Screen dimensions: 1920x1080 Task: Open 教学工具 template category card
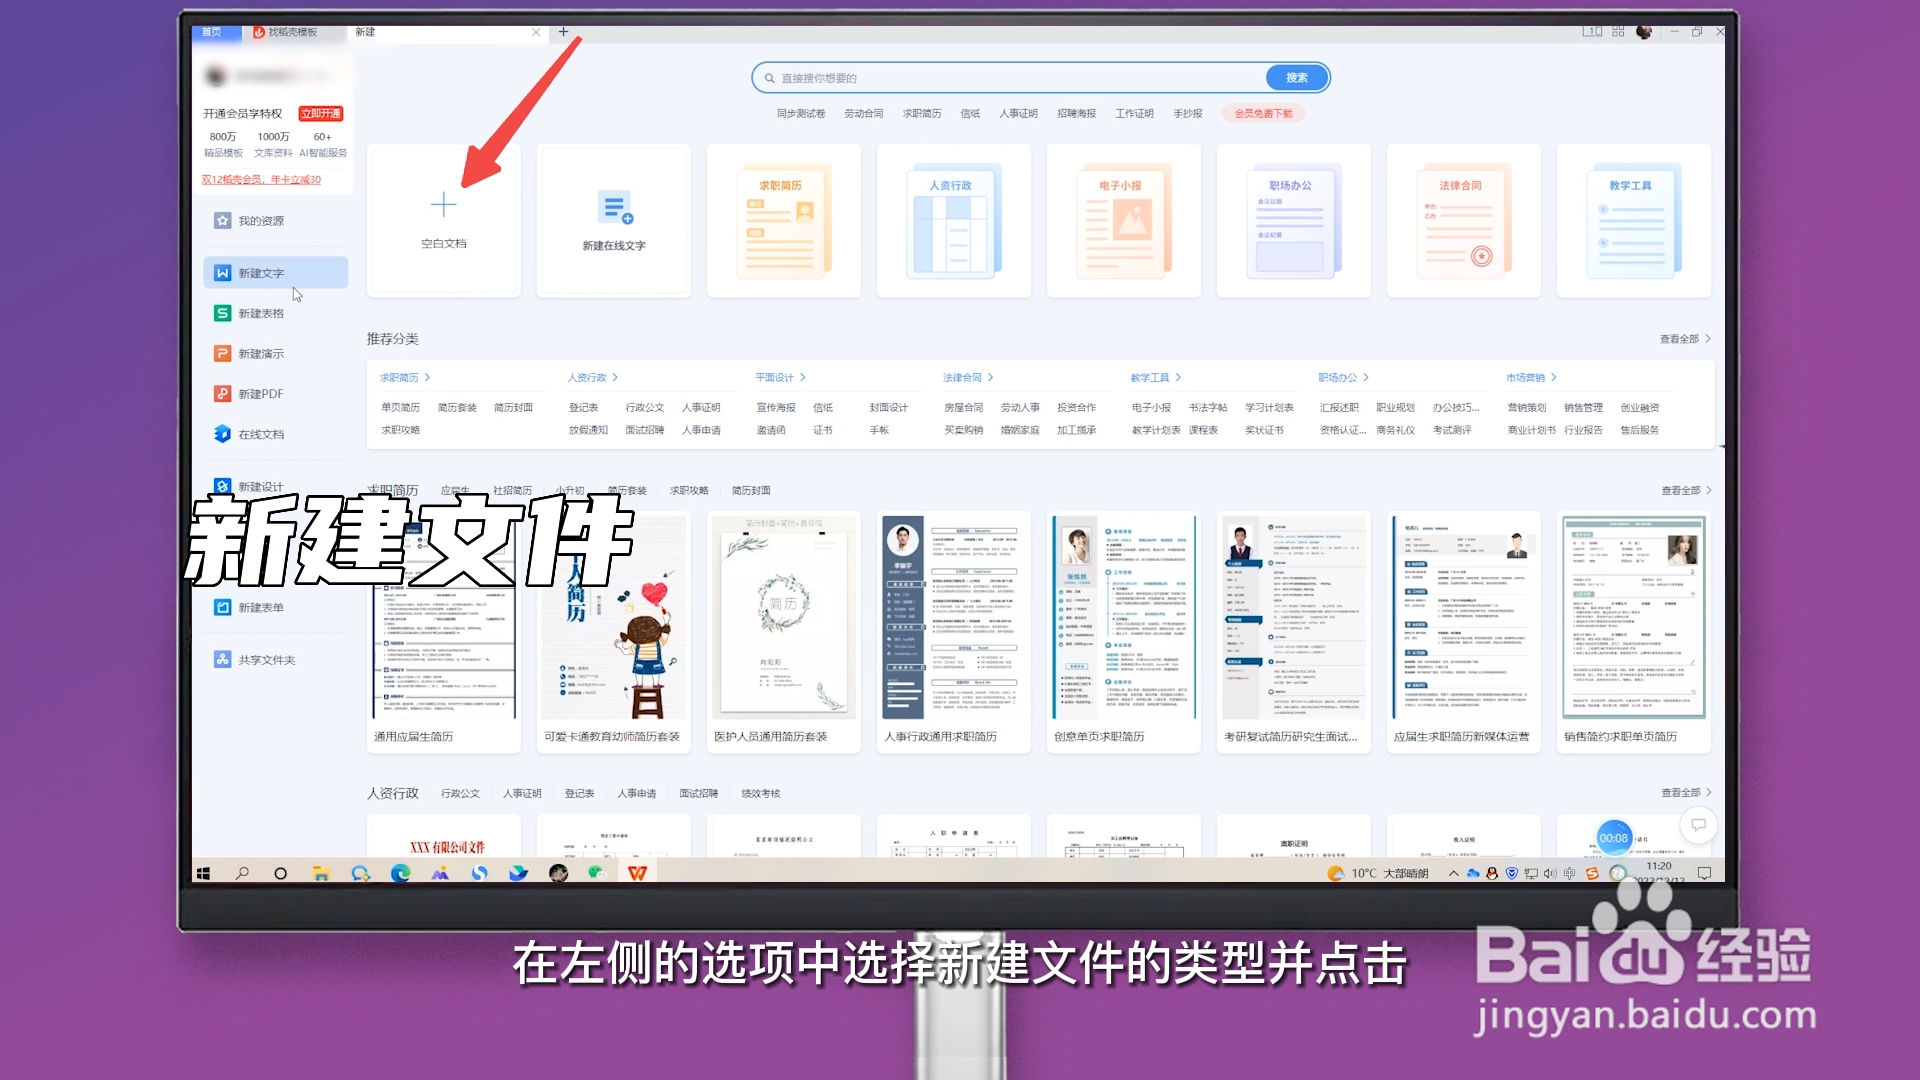coord(1634,221)
